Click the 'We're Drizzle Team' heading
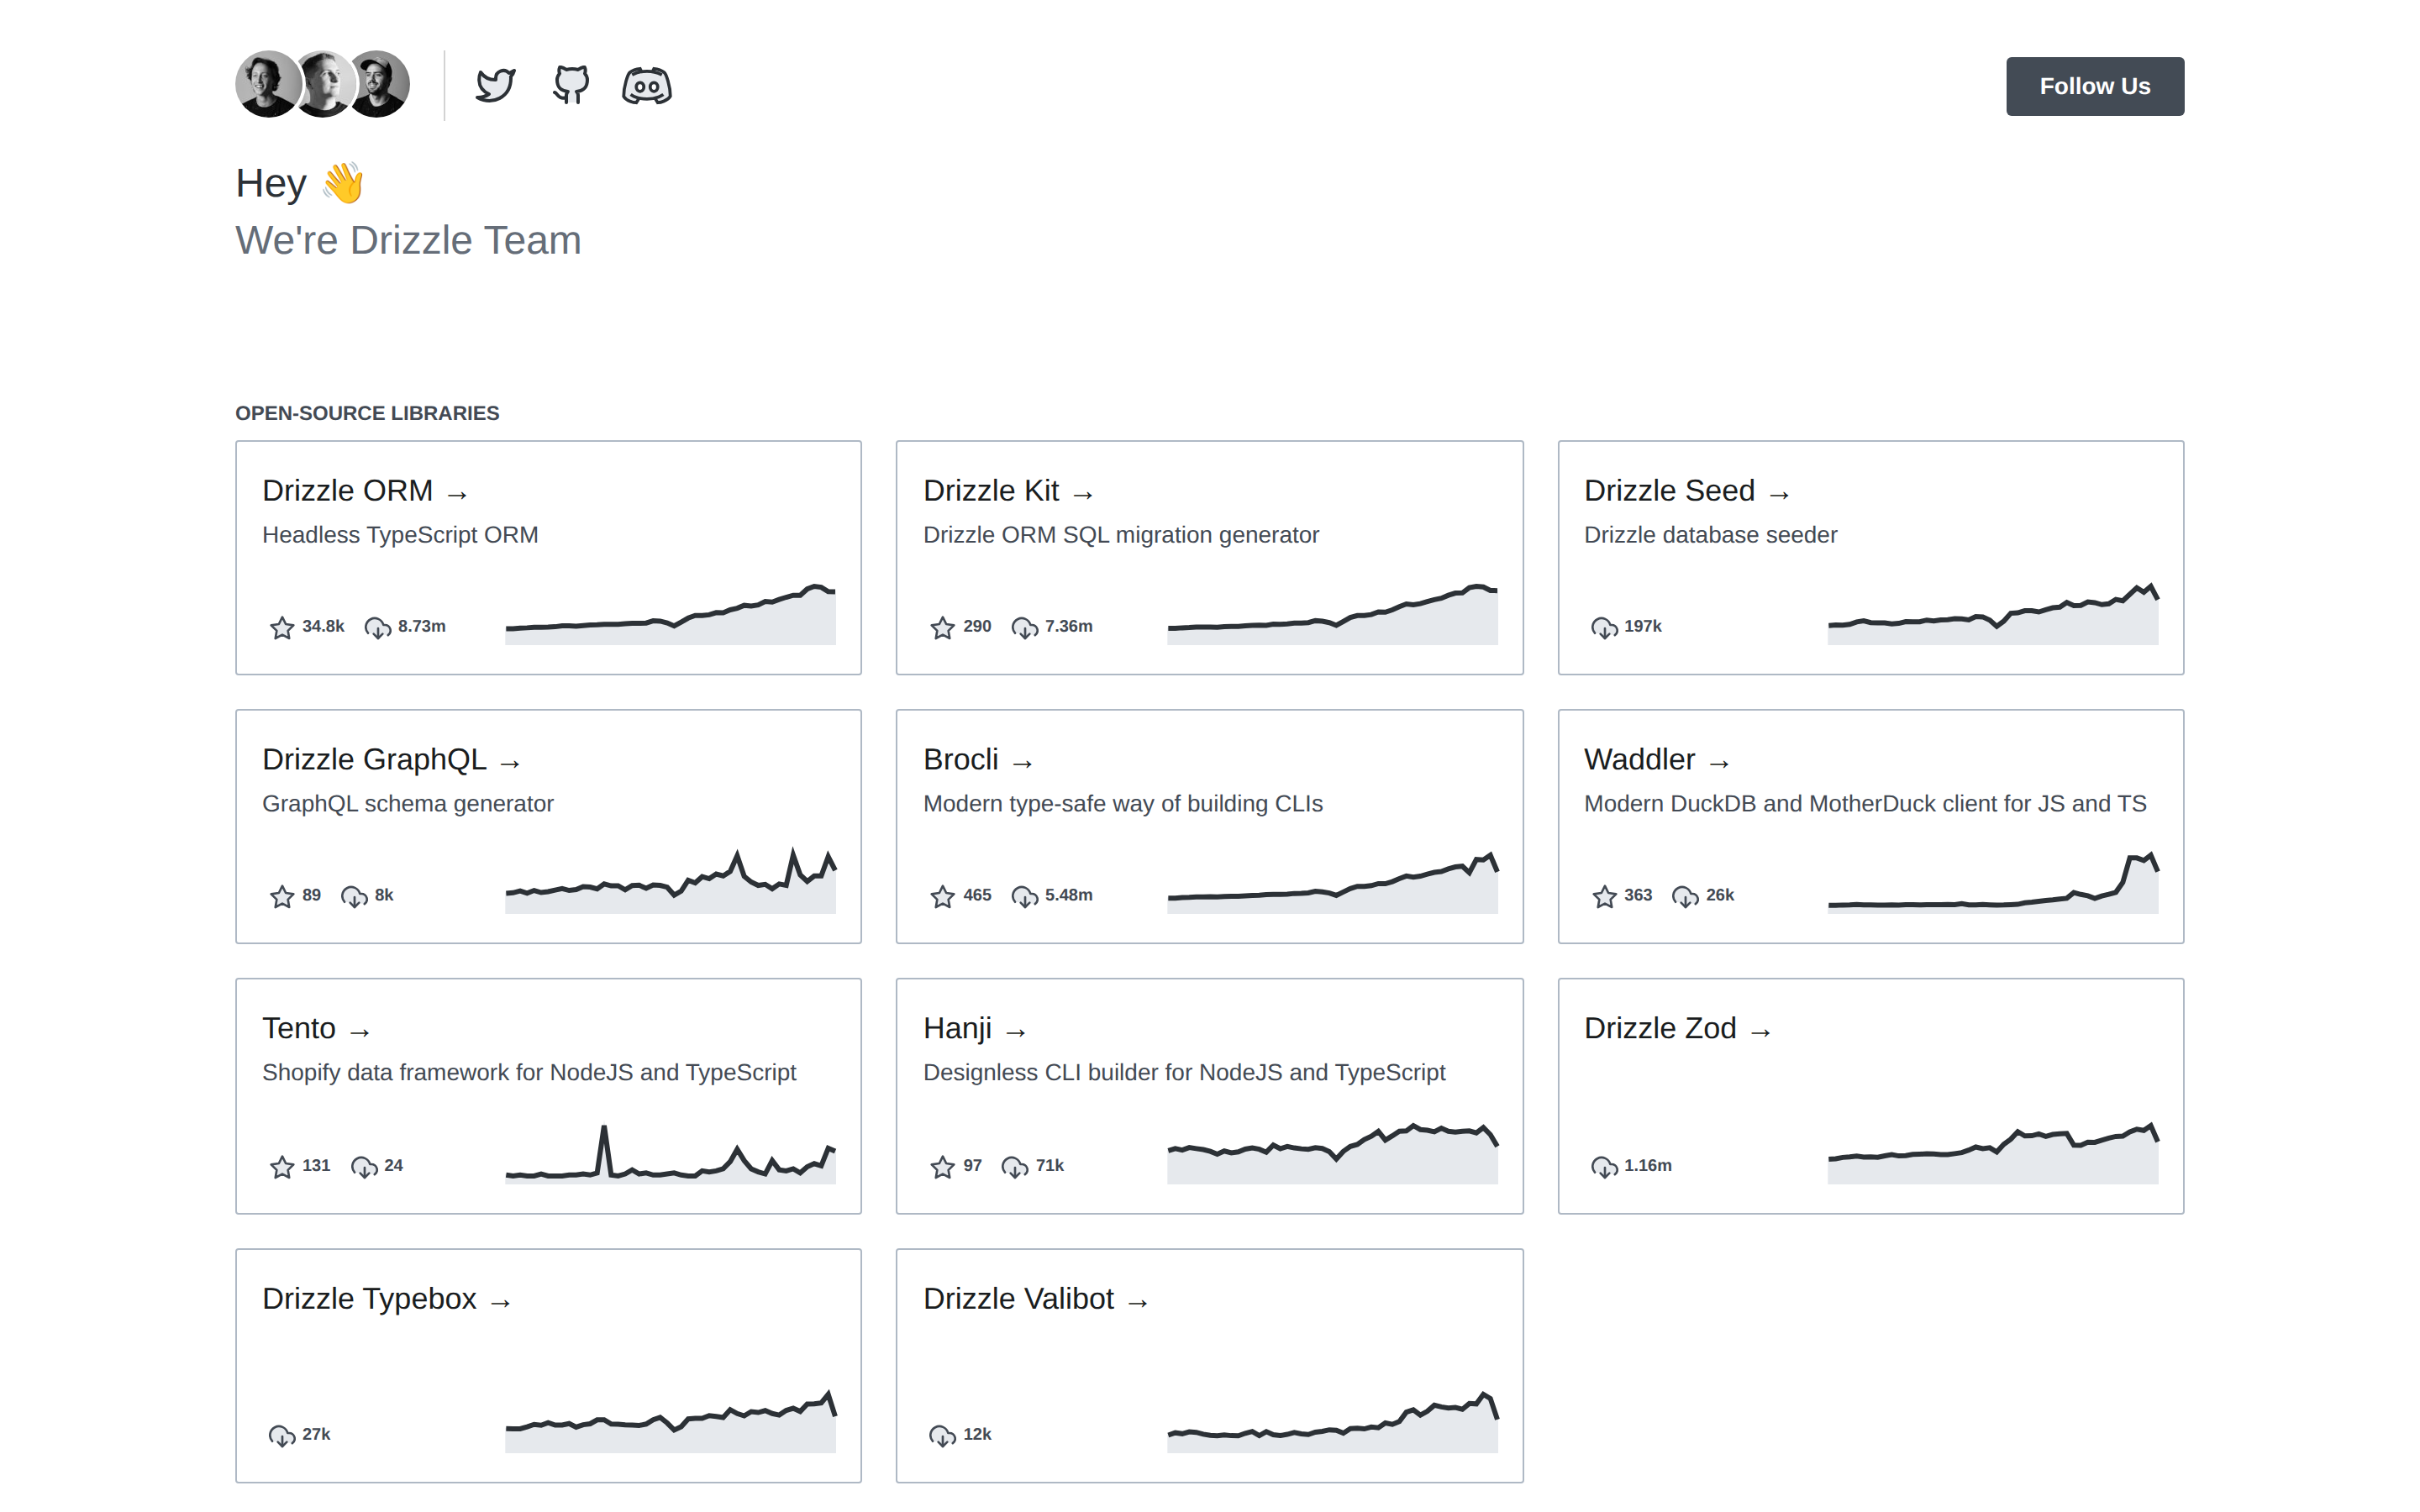 [408, 240]
